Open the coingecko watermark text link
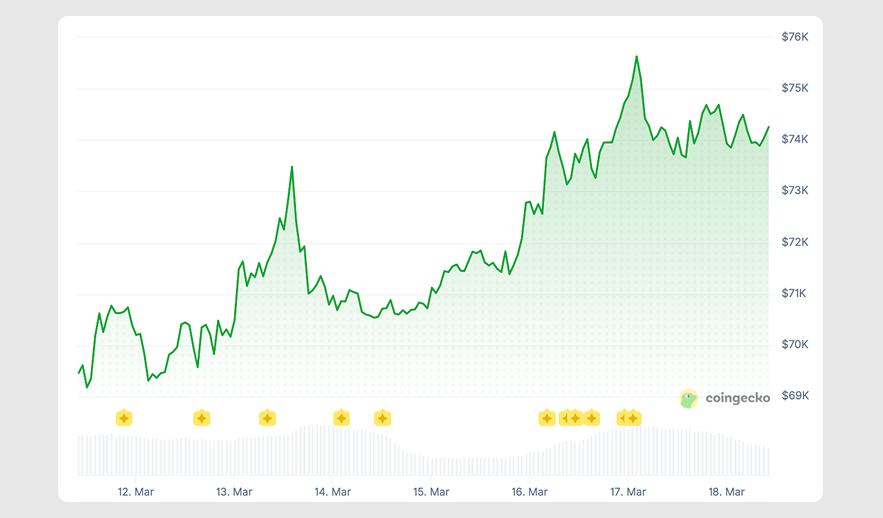Image resolution: width=883 pixels, height=518 pixels. 737,398
